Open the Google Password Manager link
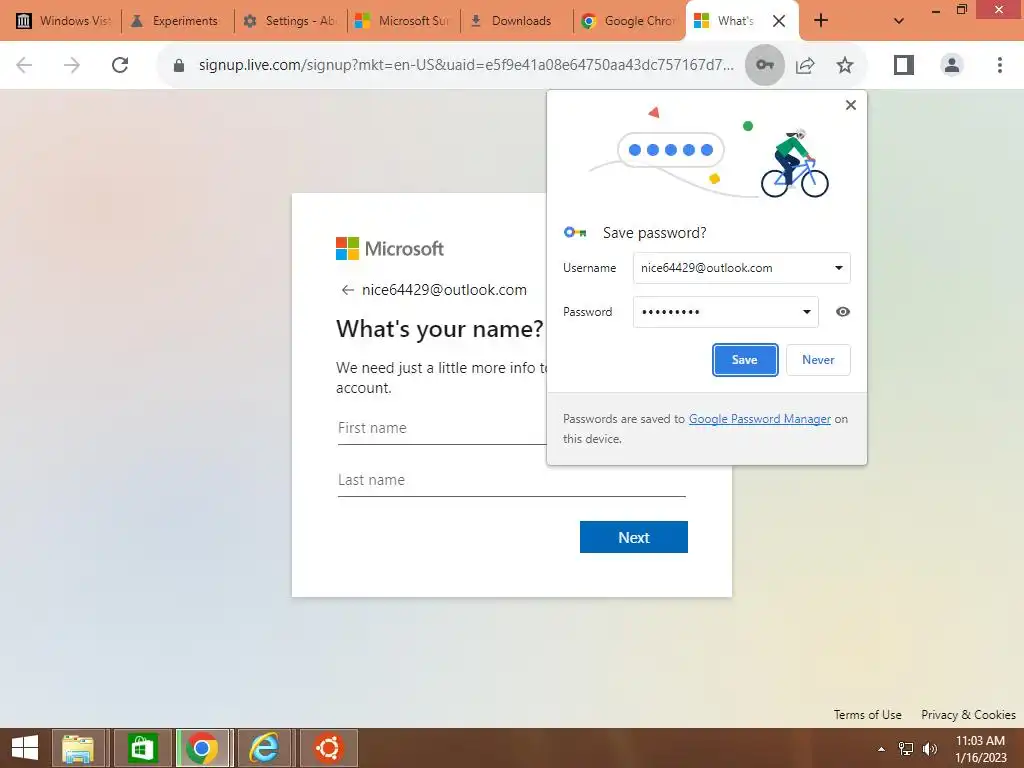 point(760,419)
